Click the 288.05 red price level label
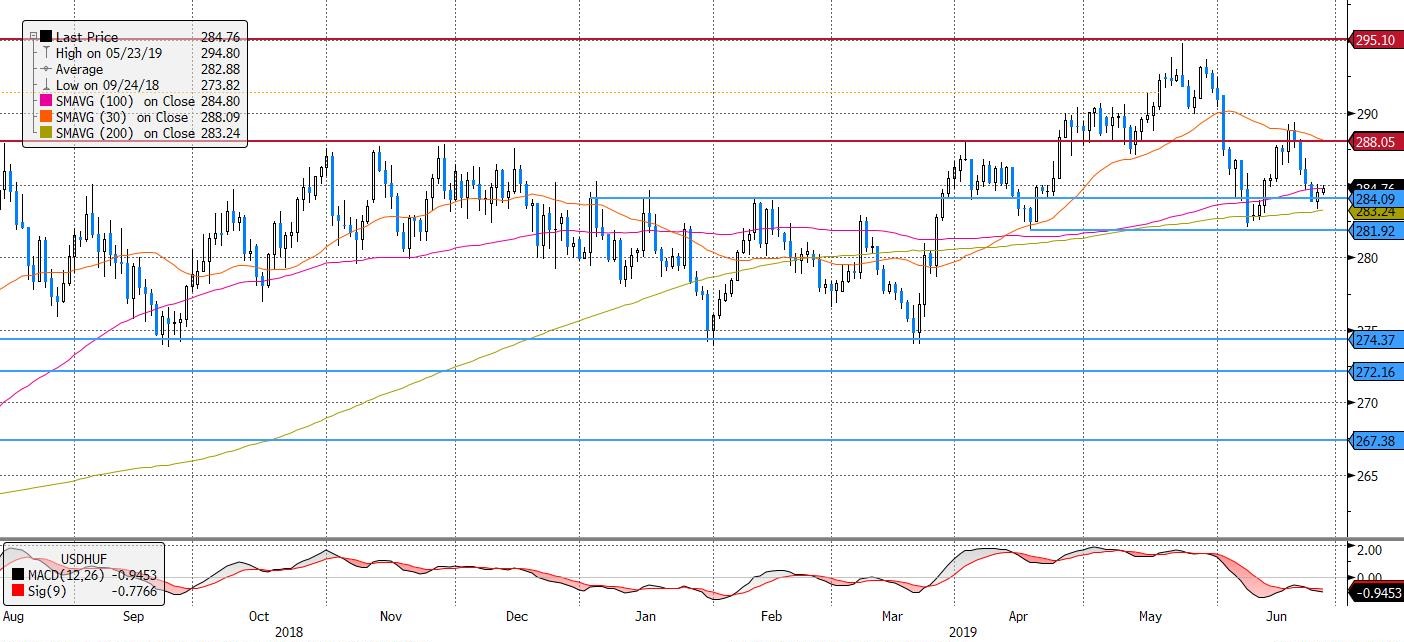 coord(1377,142)
